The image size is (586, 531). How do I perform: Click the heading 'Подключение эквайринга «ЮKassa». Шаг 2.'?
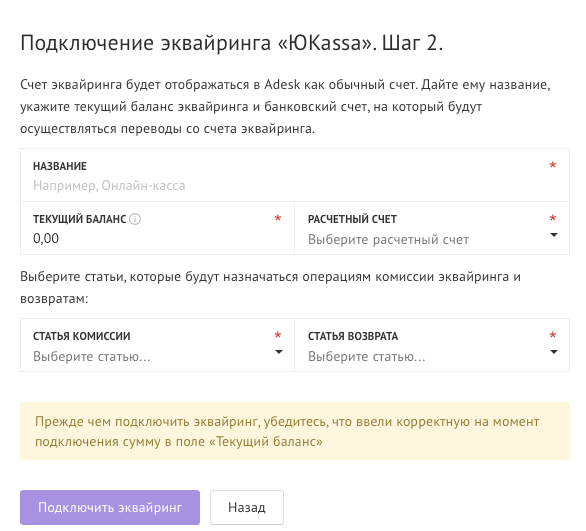[x=231, y=43]
